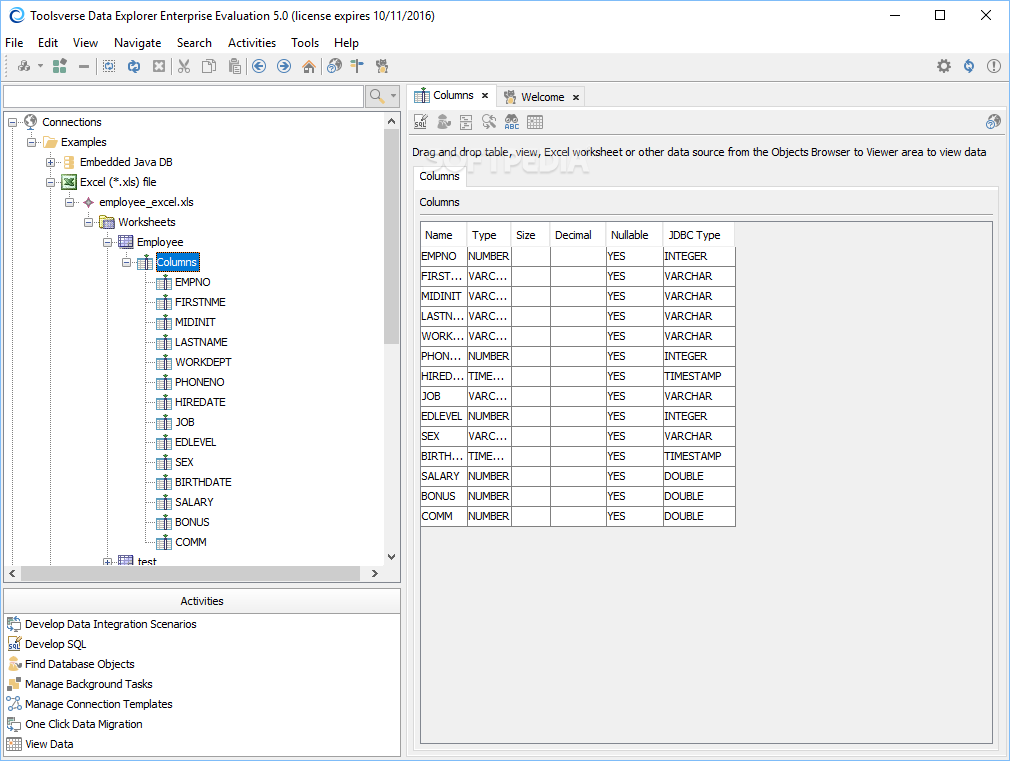Click the tools refresh icon in Columns toolbar
This screenshot has width=1010, height=761.
pos(489,122)
